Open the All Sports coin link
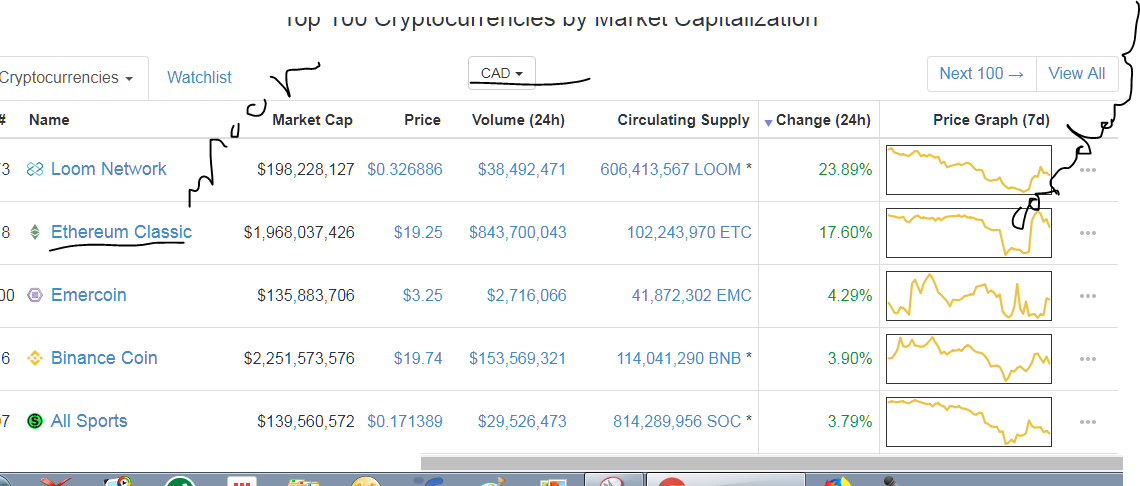 click(x=89, y=421)
